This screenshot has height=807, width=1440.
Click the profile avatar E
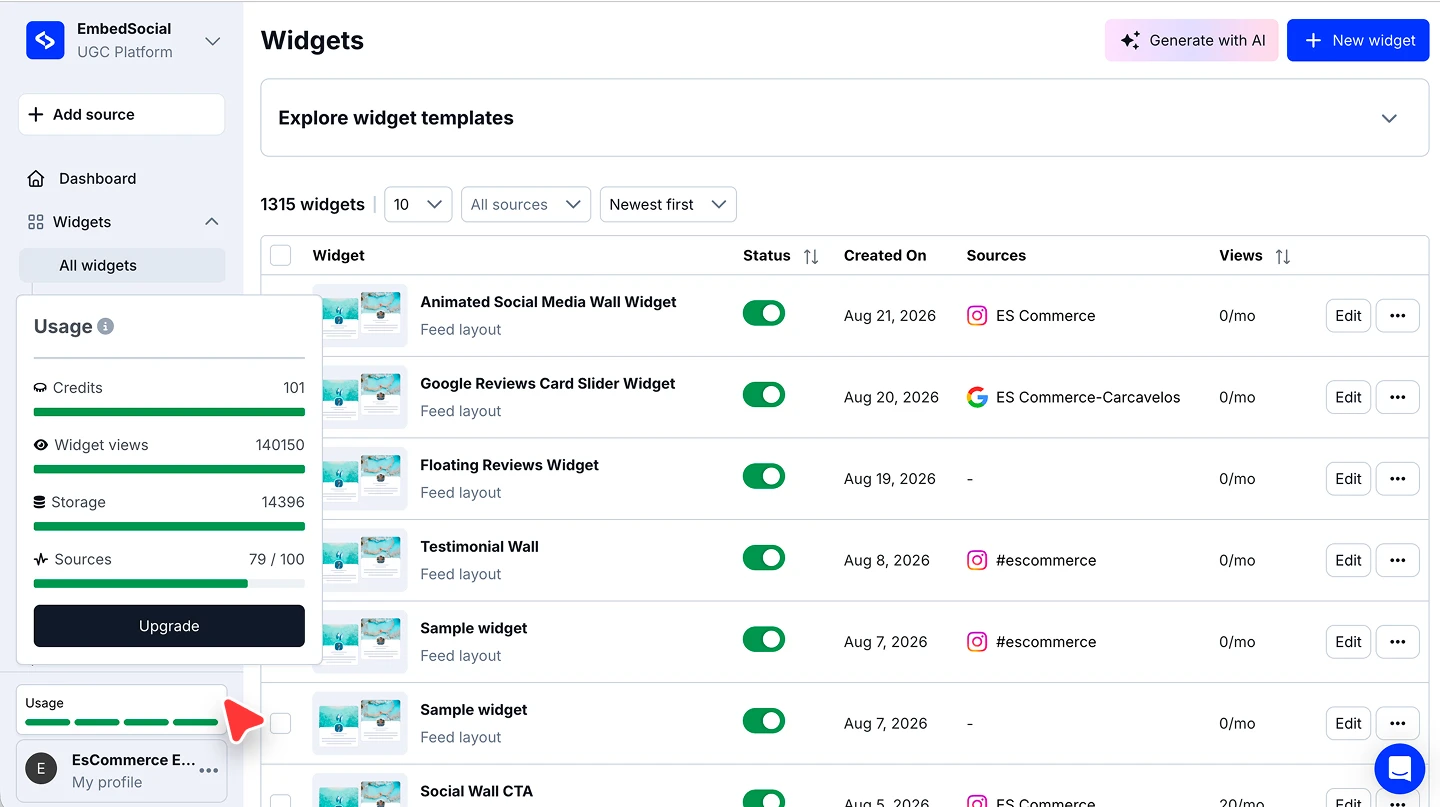coord(41,769)
